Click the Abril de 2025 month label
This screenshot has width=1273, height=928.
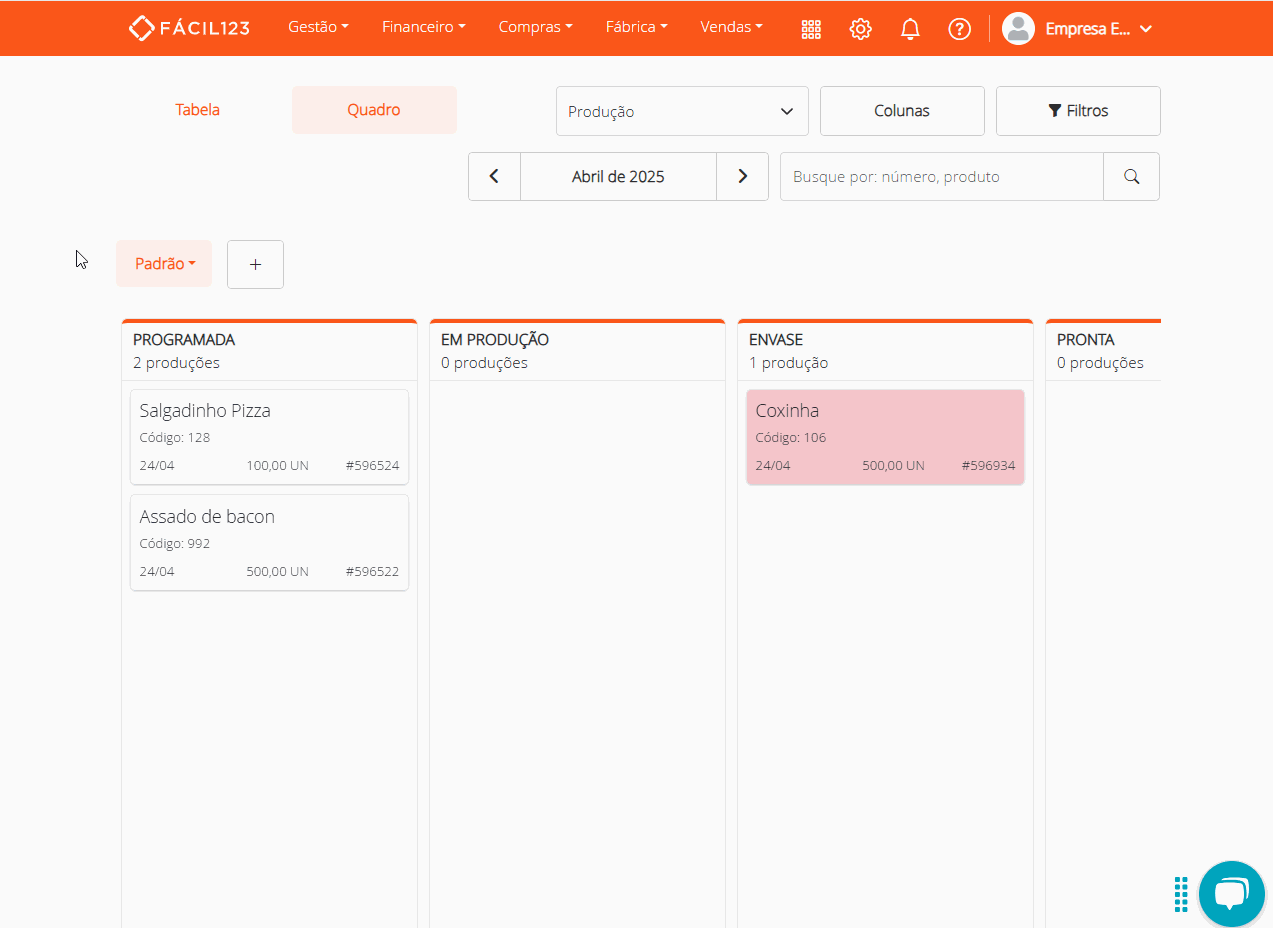point(618,177)
